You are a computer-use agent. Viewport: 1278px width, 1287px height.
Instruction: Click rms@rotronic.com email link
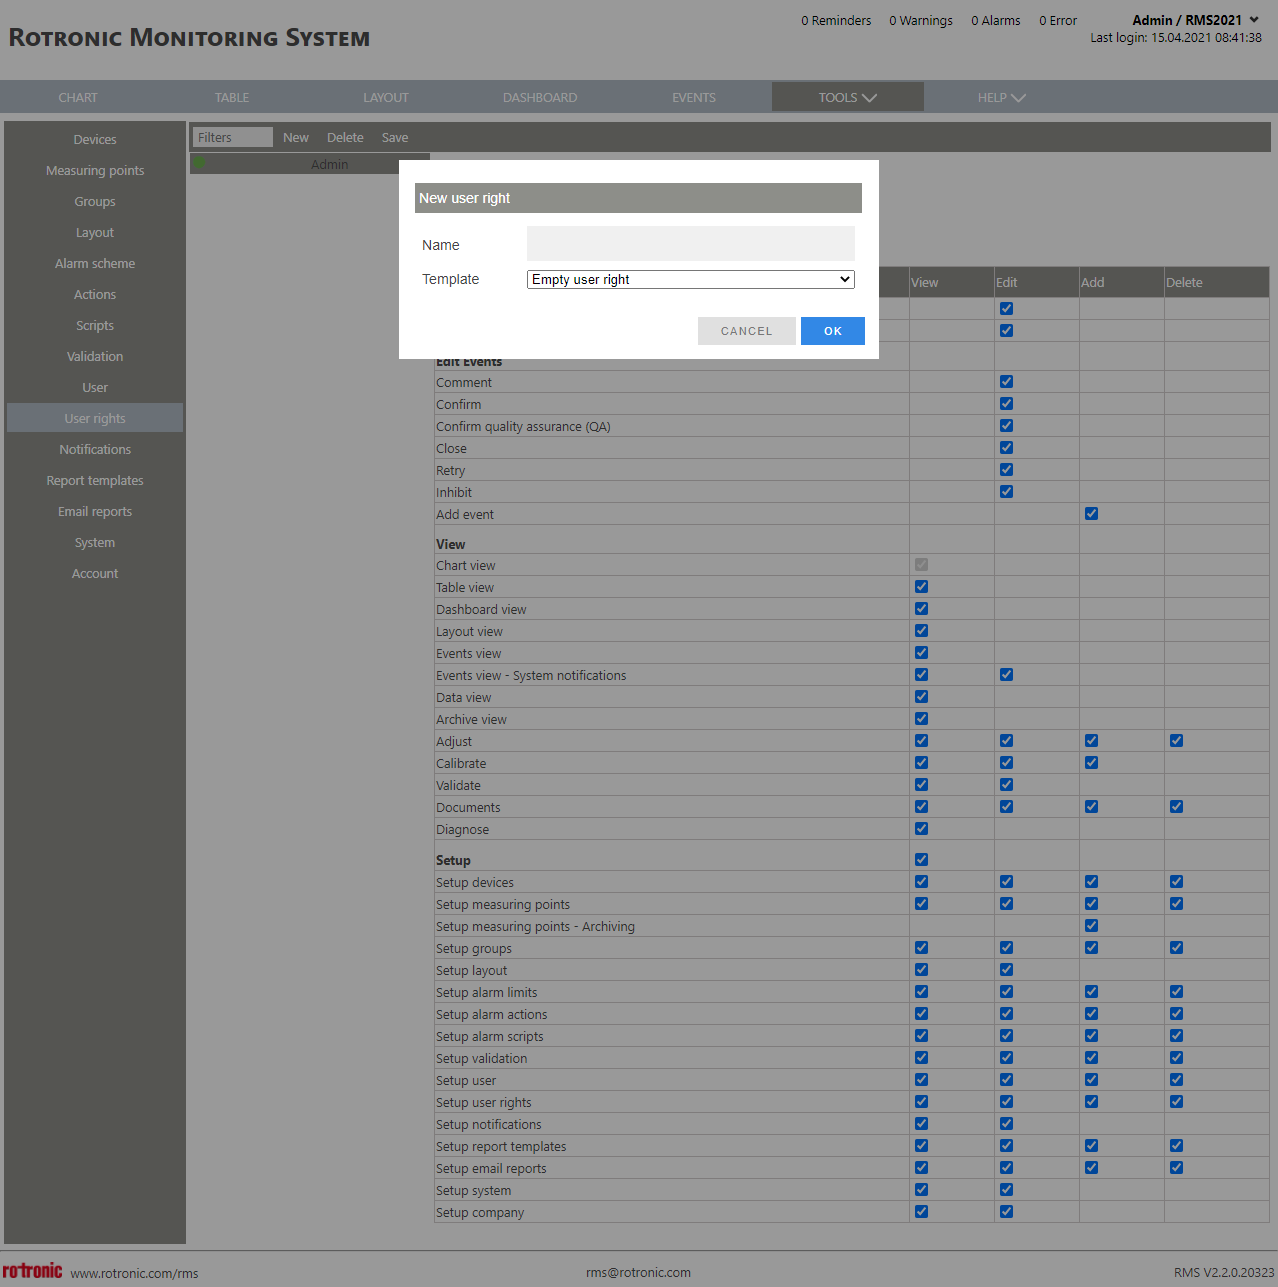click(638, 1272)
